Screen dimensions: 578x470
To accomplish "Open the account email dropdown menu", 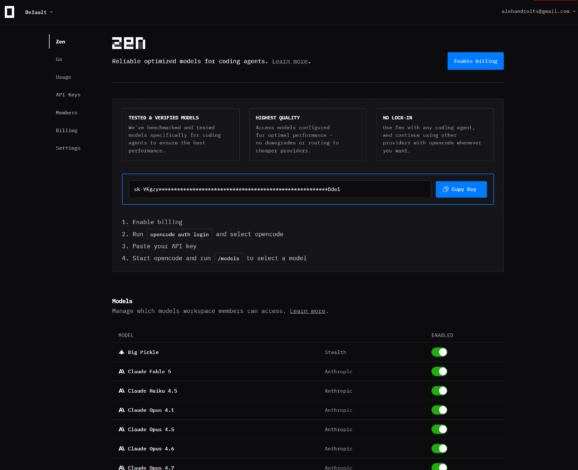I will click(x=538, y=11).
